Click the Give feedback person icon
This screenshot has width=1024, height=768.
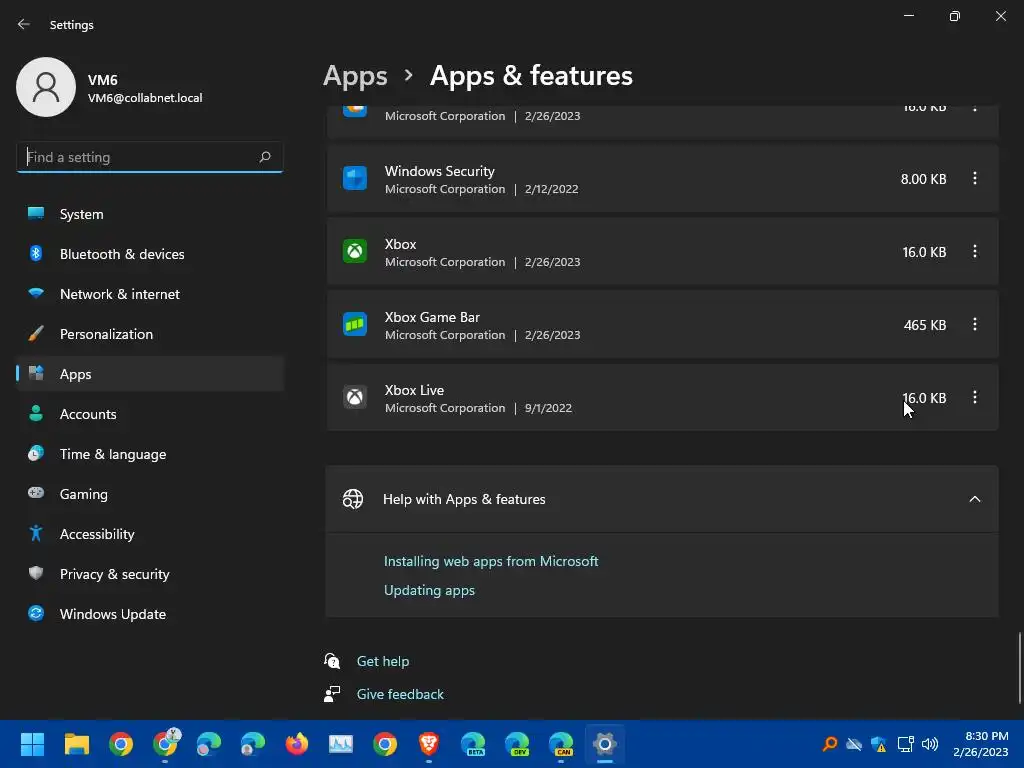point(332,694)
